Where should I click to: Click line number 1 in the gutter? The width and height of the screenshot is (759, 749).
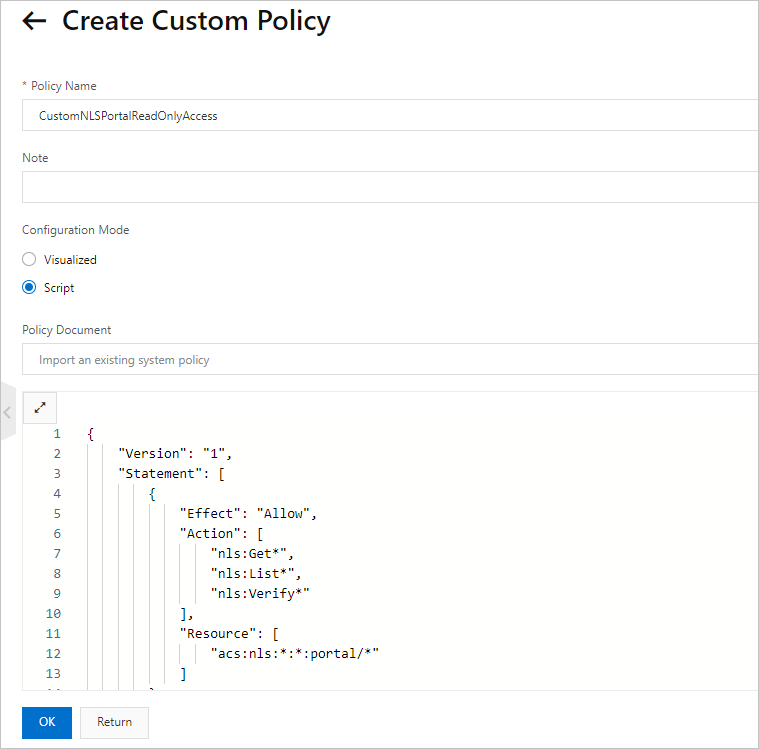(57, 434)
